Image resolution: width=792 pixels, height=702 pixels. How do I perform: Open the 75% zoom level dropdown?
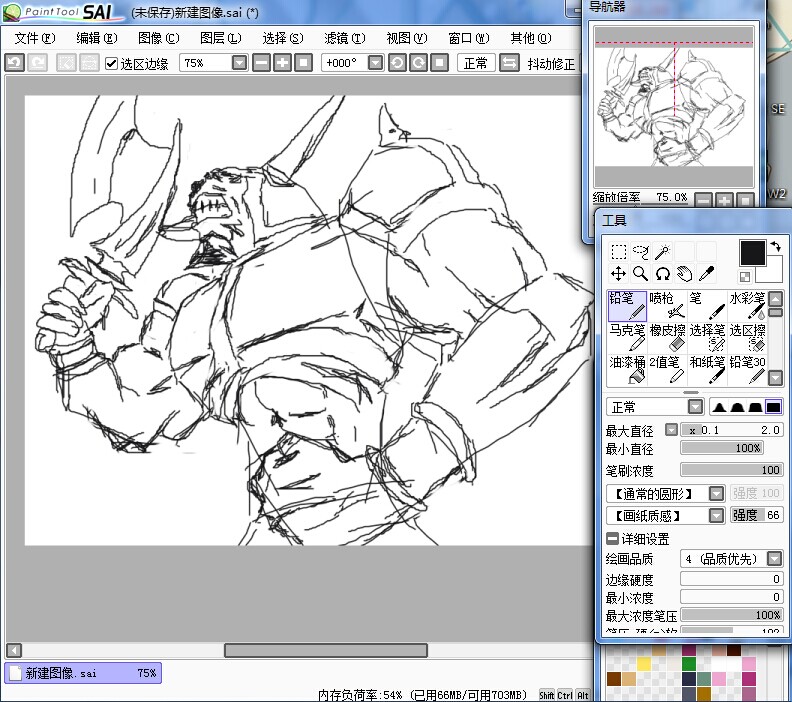pos(239,63)
